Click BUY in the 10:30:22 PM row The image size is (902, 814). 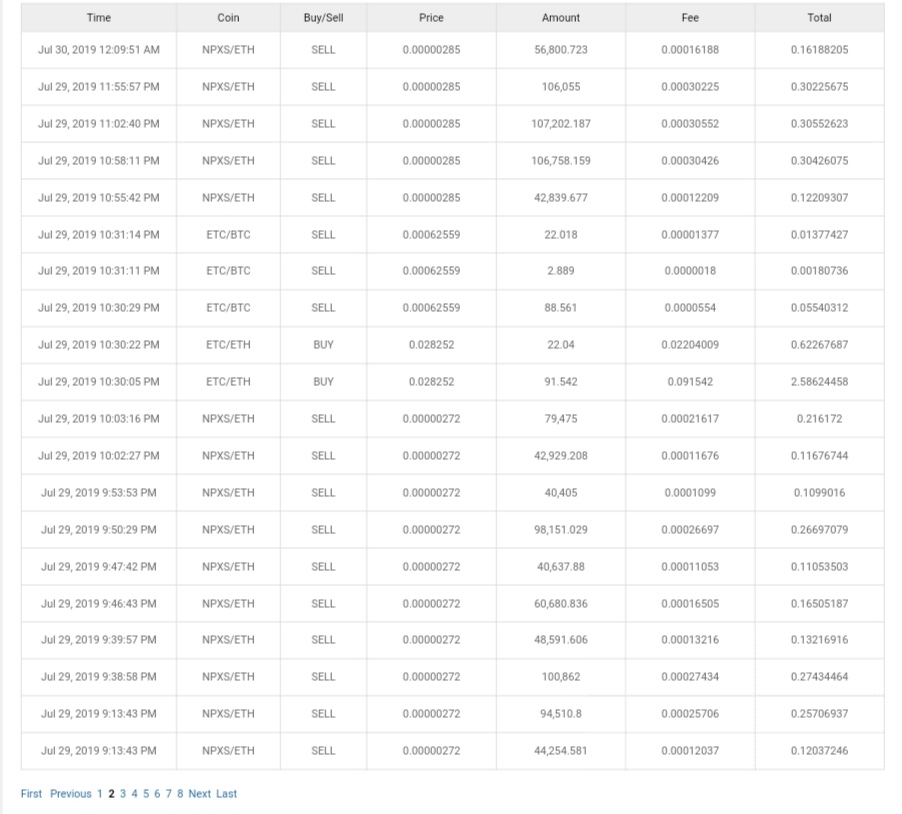pos(323,345)
